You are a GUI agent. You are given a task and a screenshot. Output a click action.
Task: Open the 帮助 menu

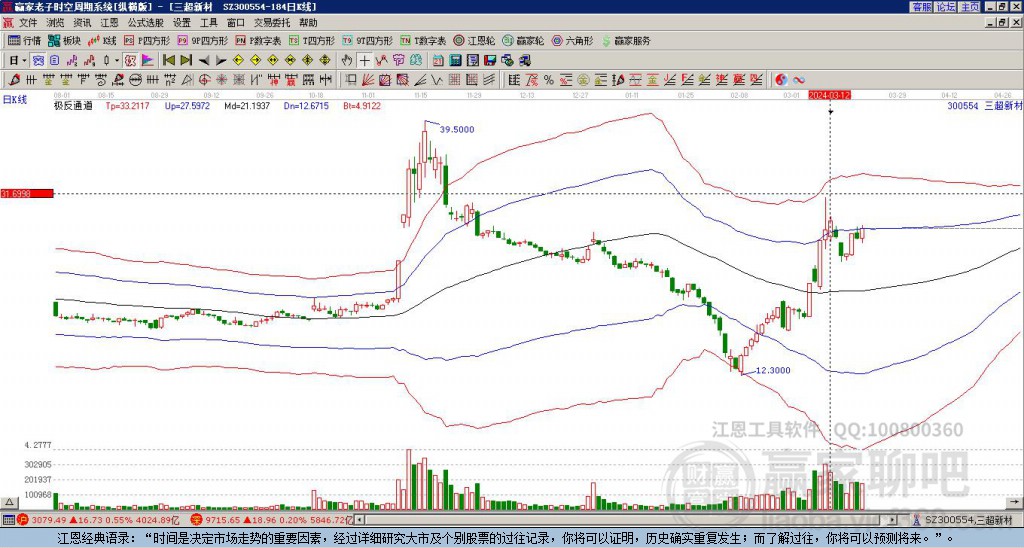pyautogui.click(x=308, y=23)
